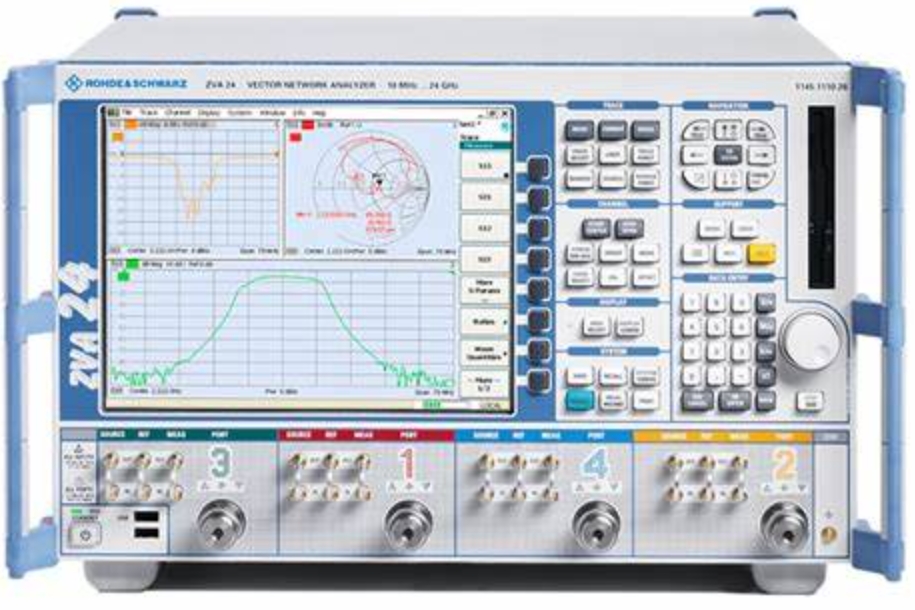
Task: Expand the More S-Params softkey
Action: pyautogui.click(x=484, y=290)
